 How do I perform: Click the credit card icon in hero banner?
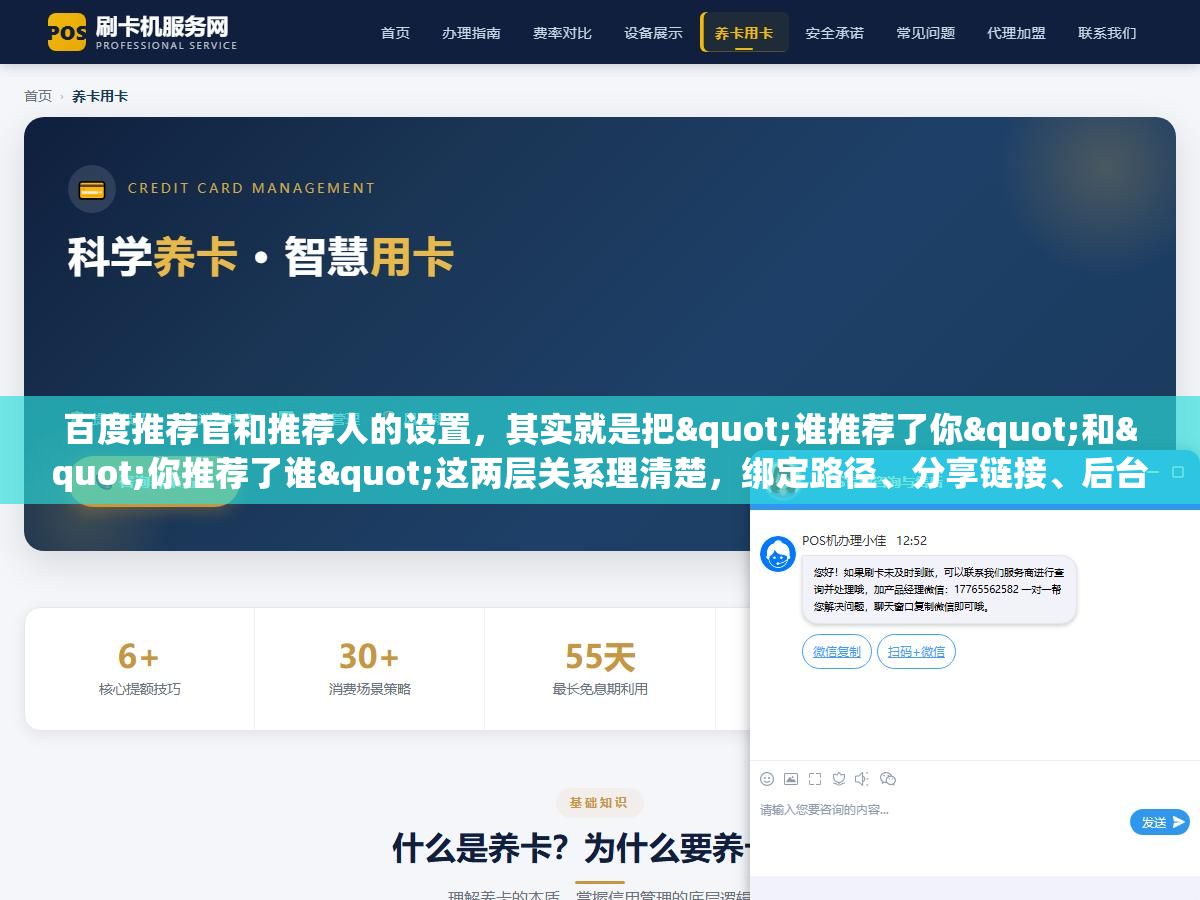92,189
